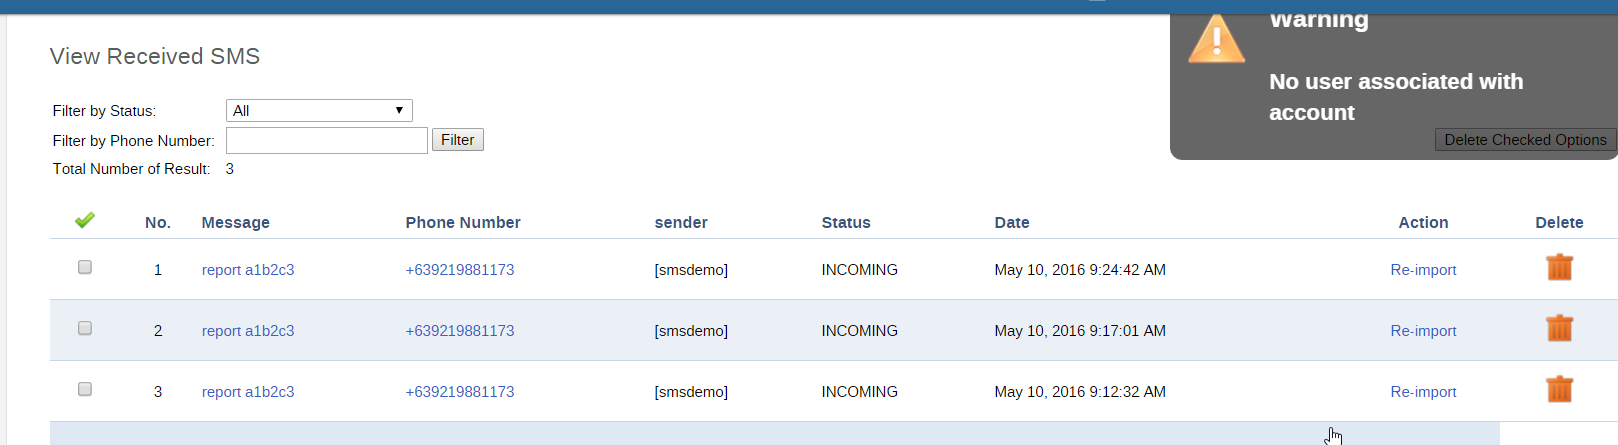Tick the checkbox for message 1
This screenshot has height=445, width=1618.
[x=85, y=267]
